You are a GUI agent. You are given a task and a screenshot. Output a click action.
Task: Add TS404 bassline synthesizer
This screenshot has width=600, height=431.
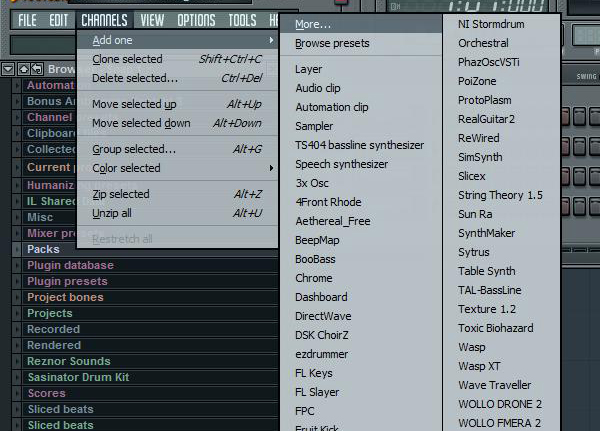point(361,145)
